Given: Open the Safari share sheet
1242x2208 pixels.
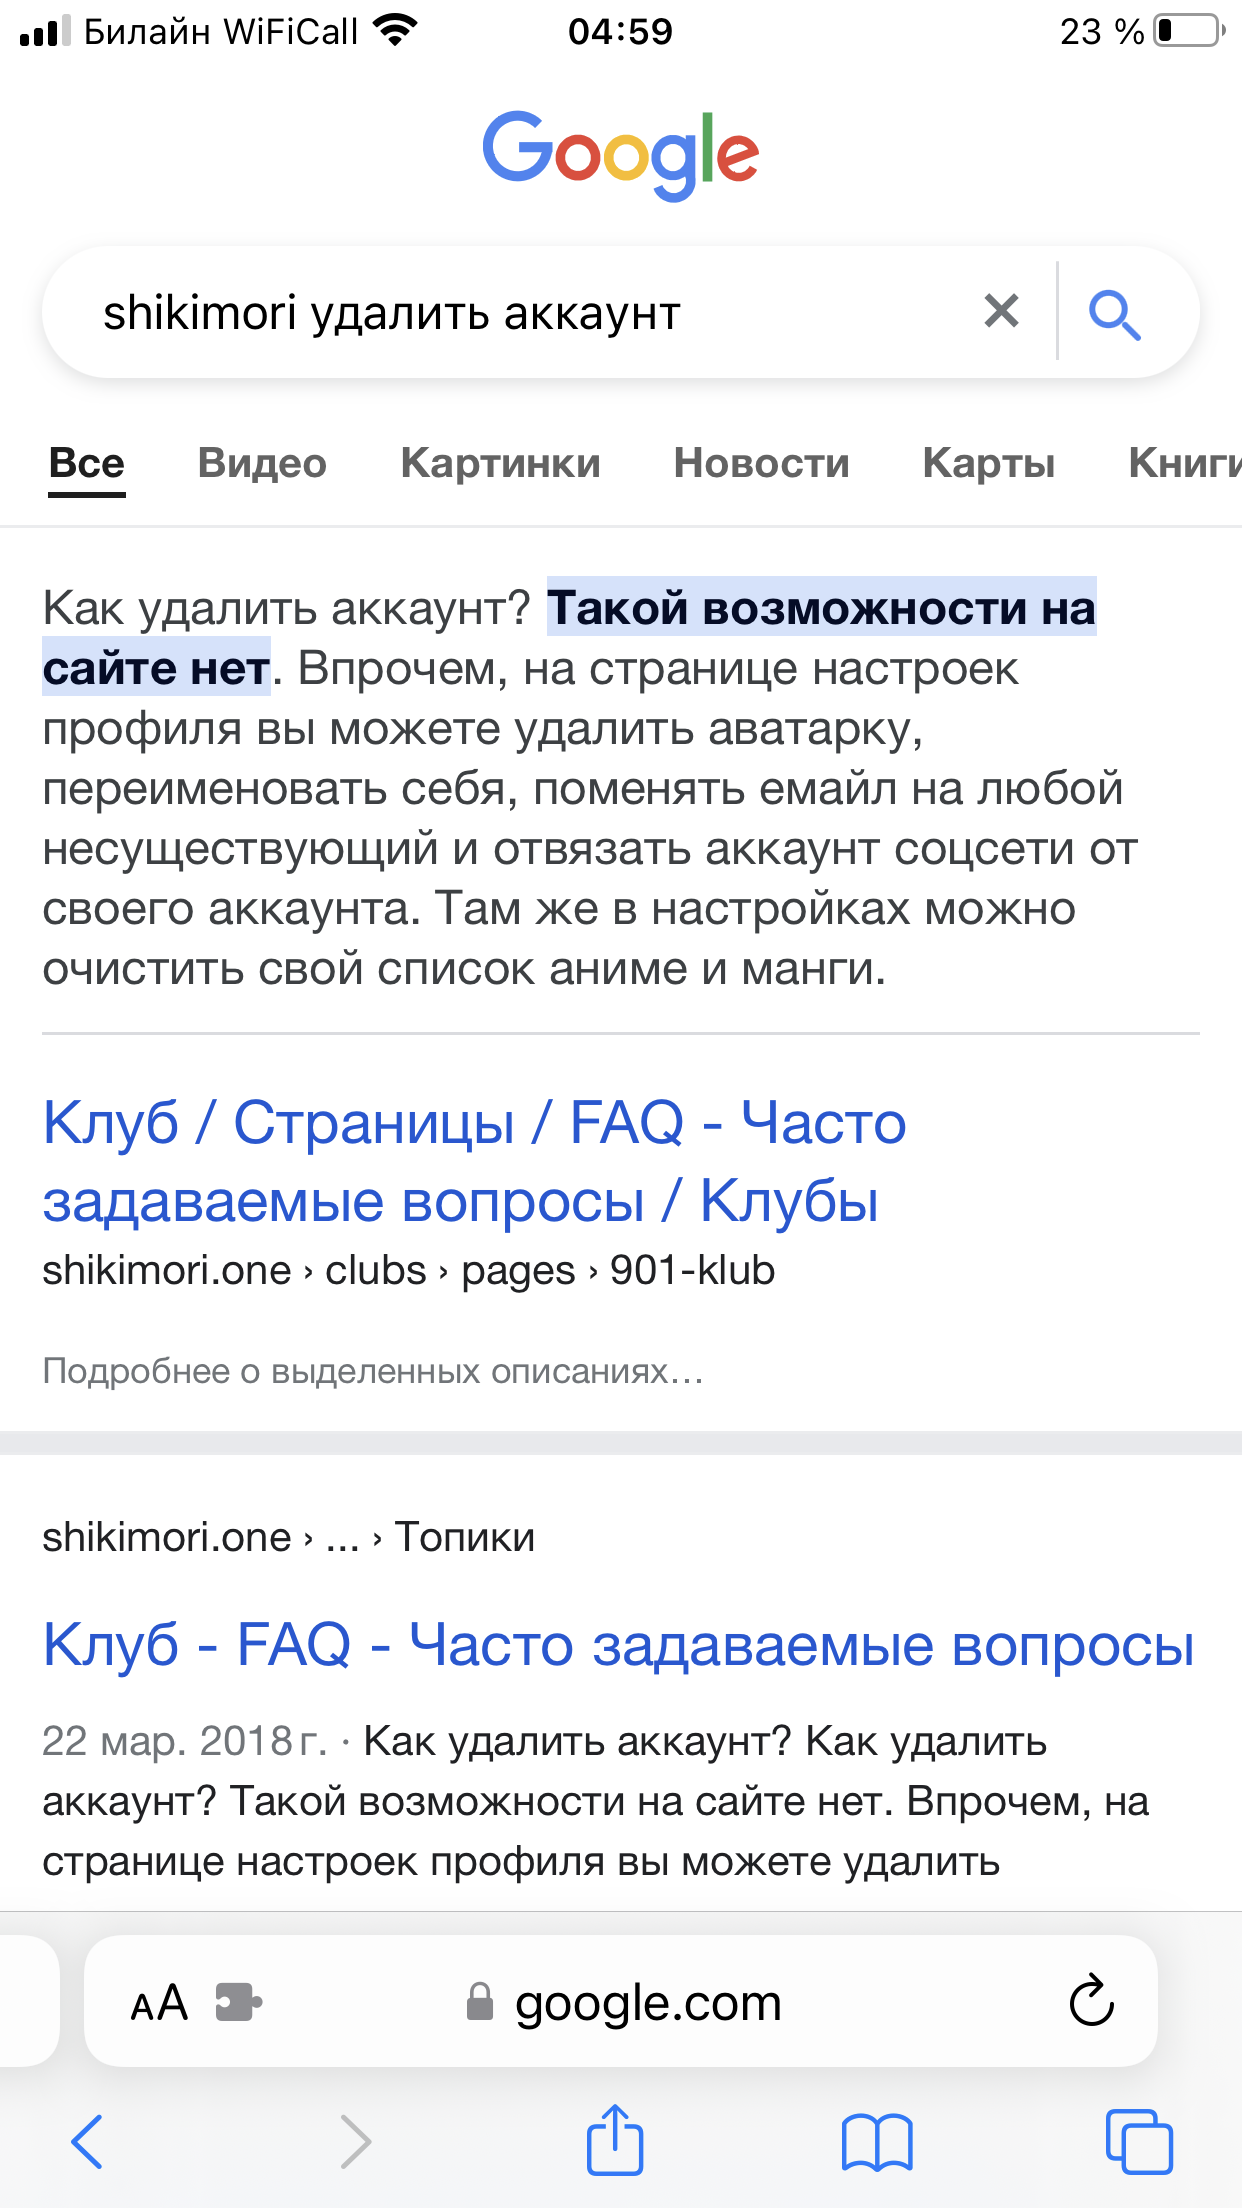Looking at the screenshot, I should pos(614,2140).
